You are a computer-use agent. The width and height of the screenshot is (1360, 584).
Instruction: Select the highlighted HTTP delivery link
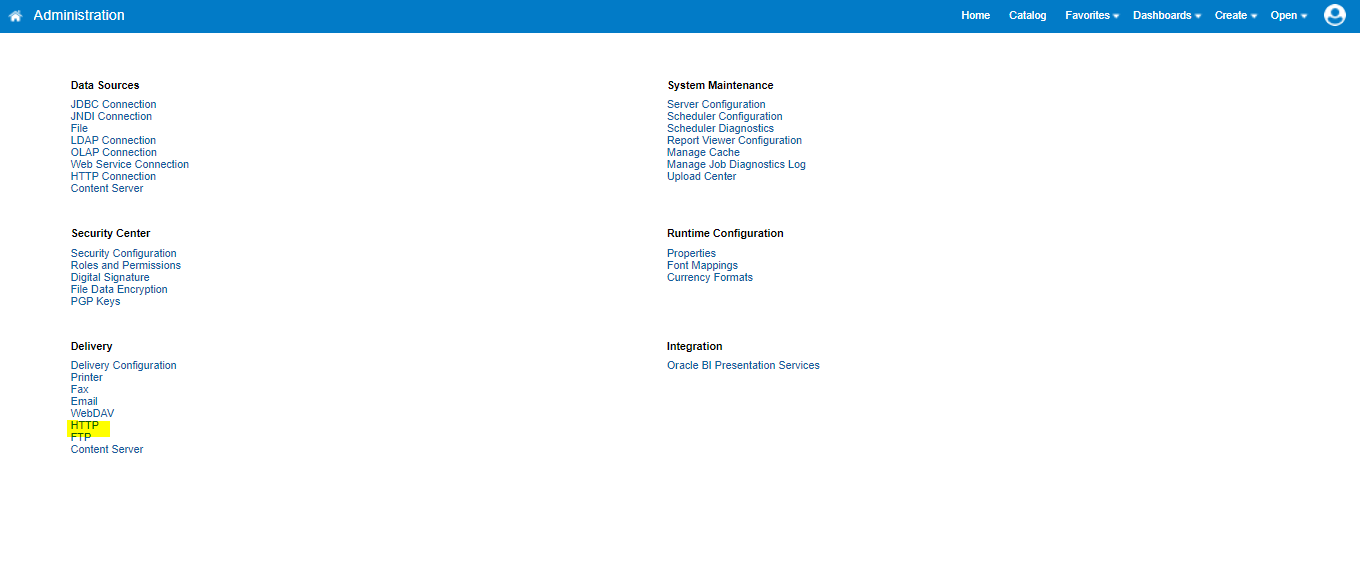click(85, 425)
